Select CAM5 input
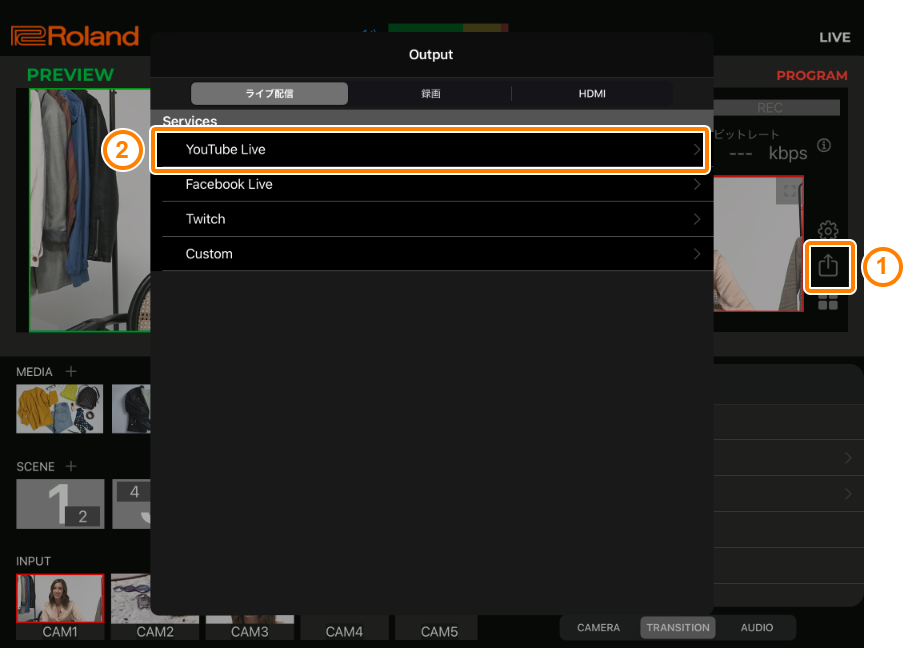 (x=437, y=628)
